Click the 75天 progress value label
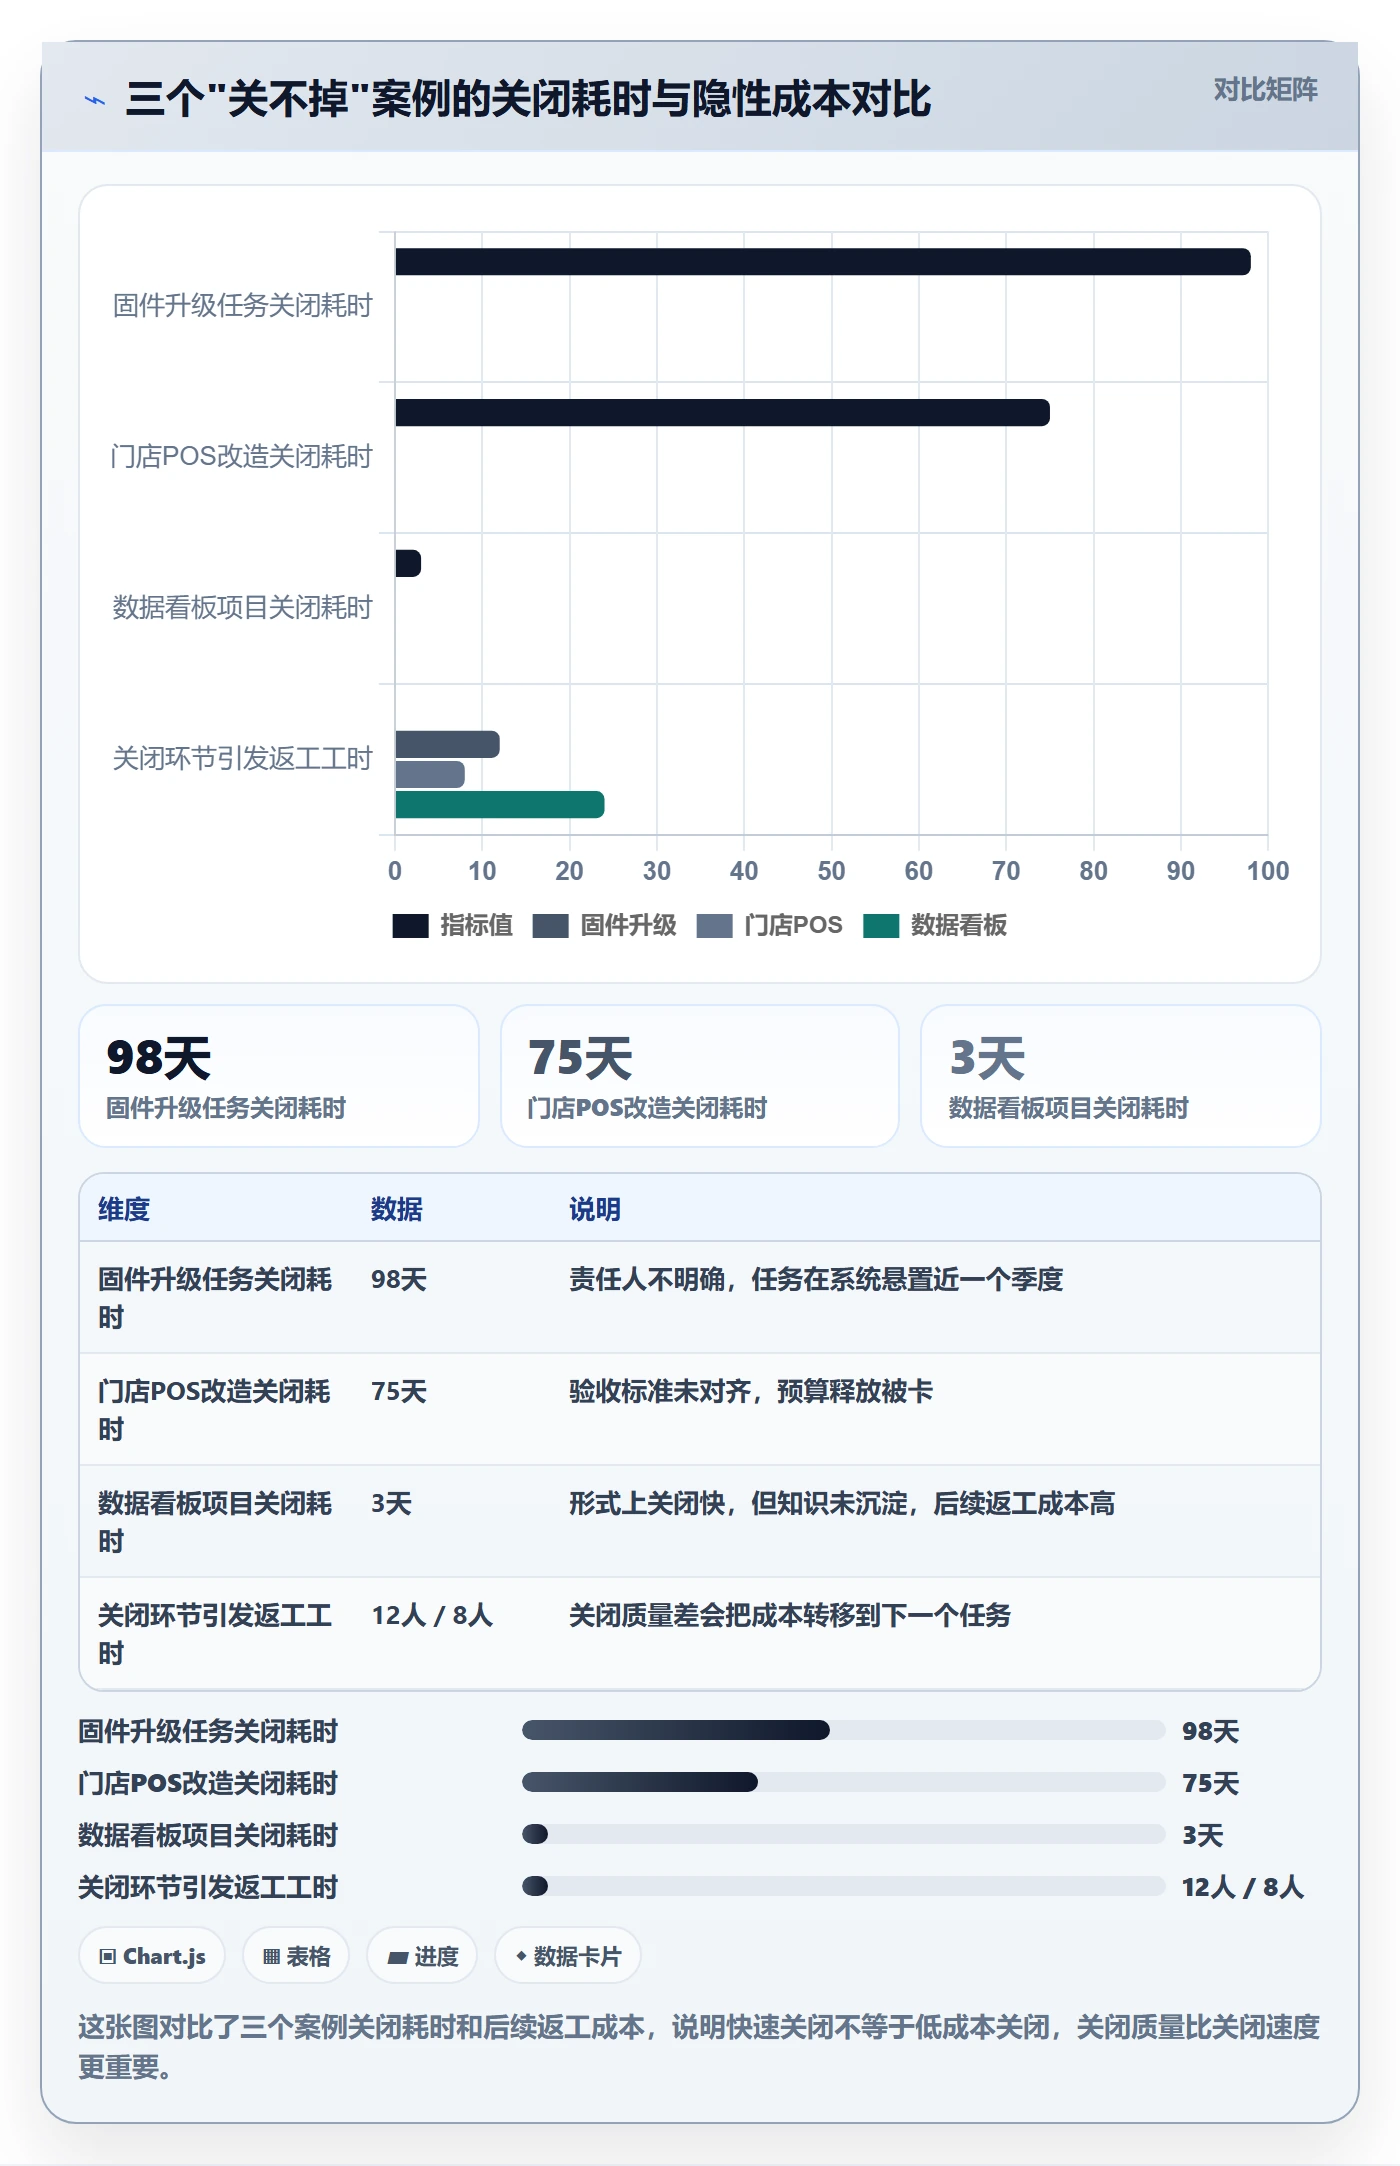Screen dimensions: 1400x2166 point(1210,1784)
